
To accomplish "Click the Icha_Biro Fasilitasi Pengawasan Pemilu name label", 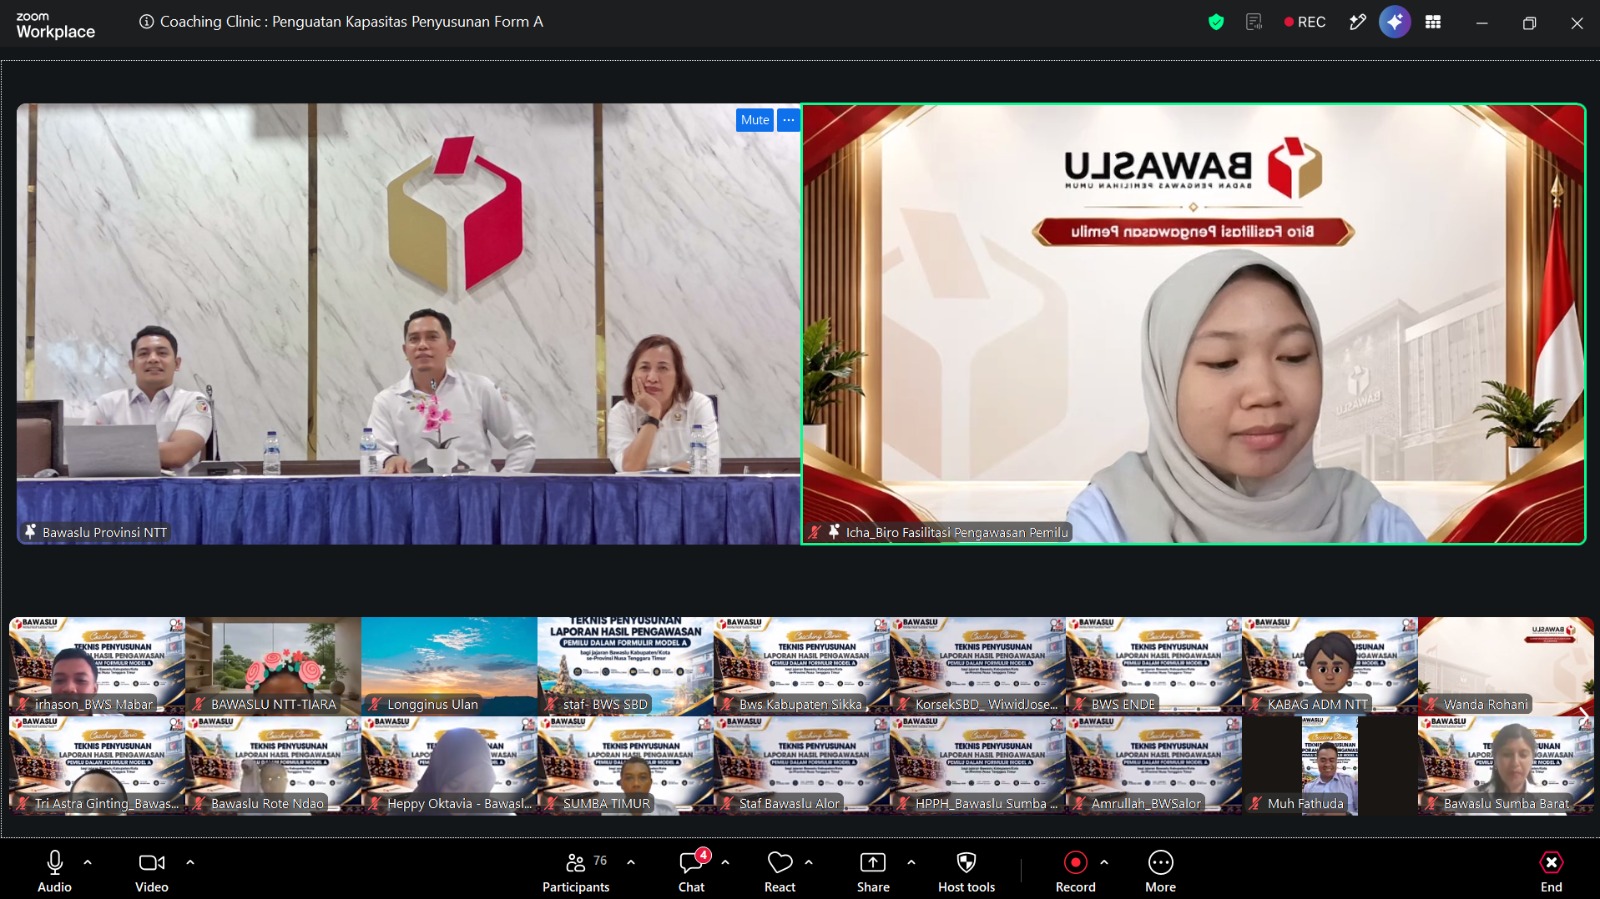I will pos(957,532).
